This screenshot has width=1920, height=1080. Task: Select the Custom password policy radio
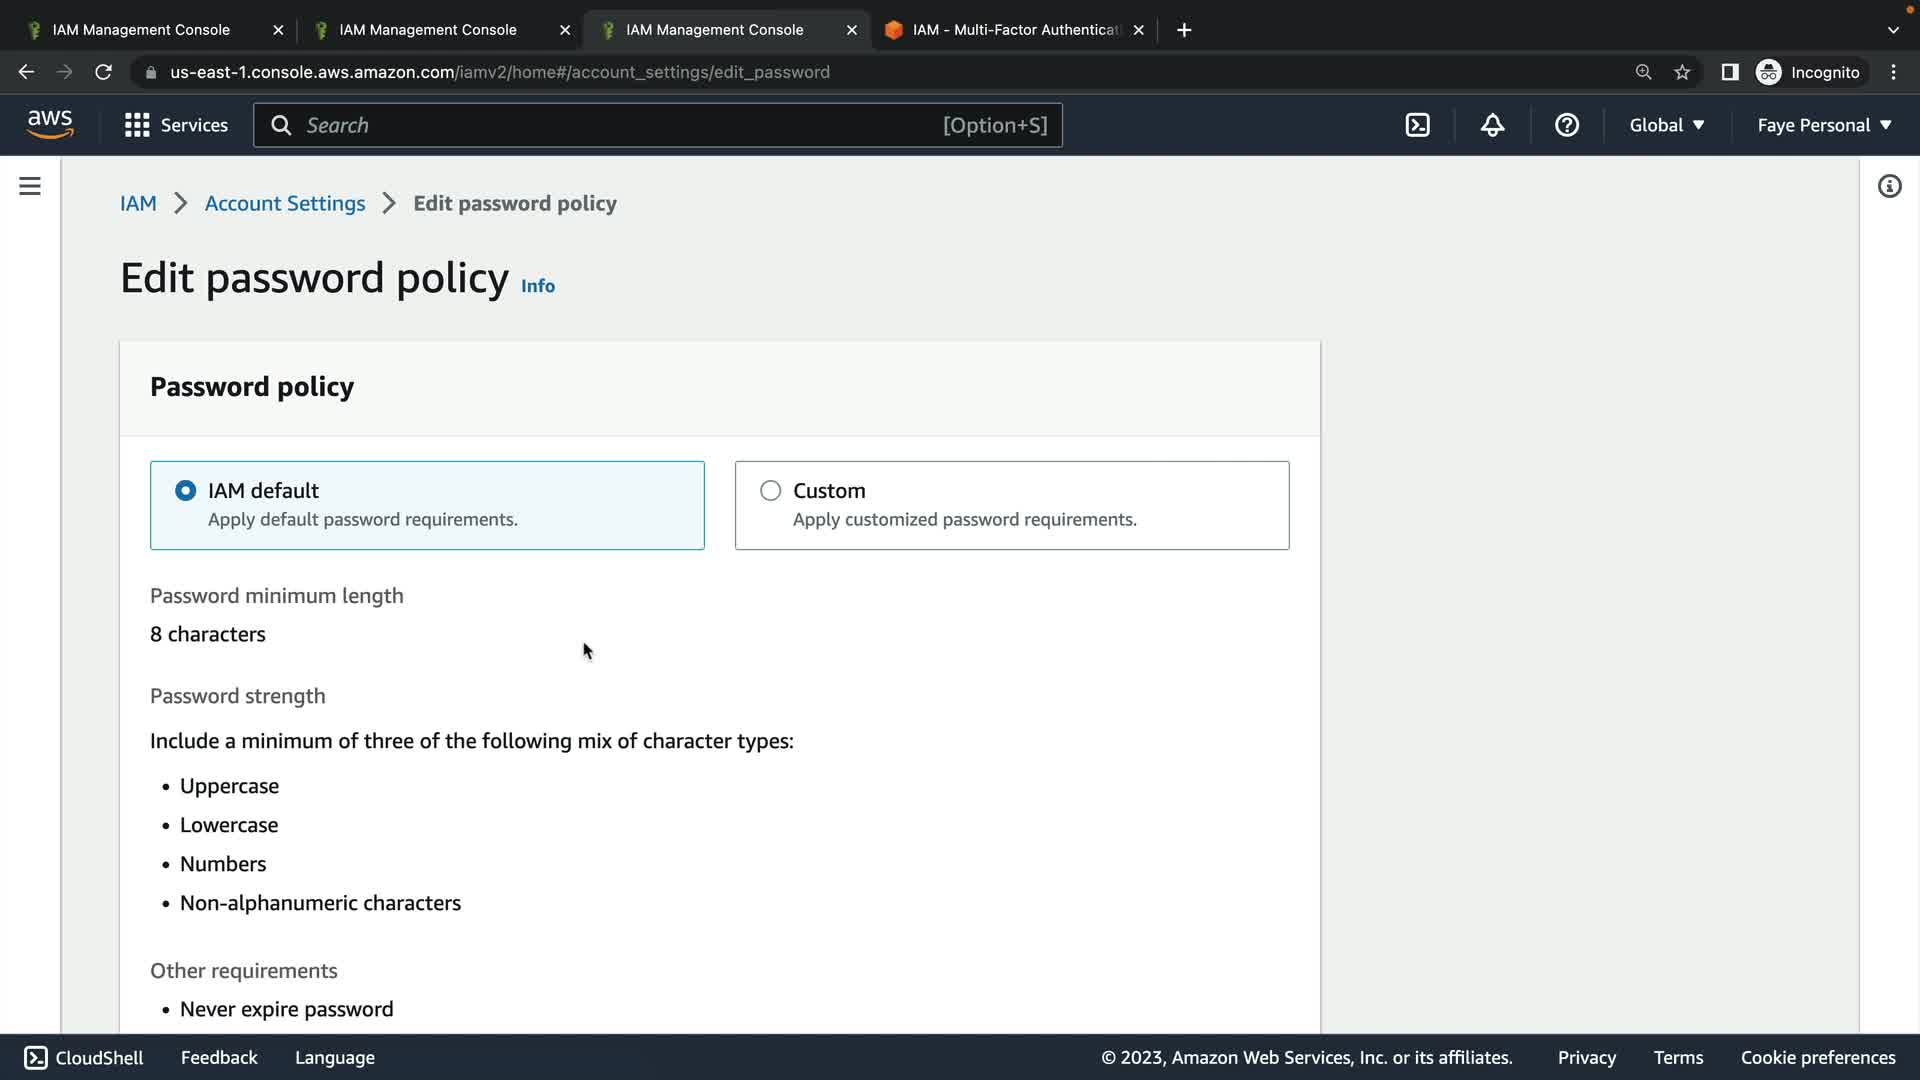click(770, 491)
